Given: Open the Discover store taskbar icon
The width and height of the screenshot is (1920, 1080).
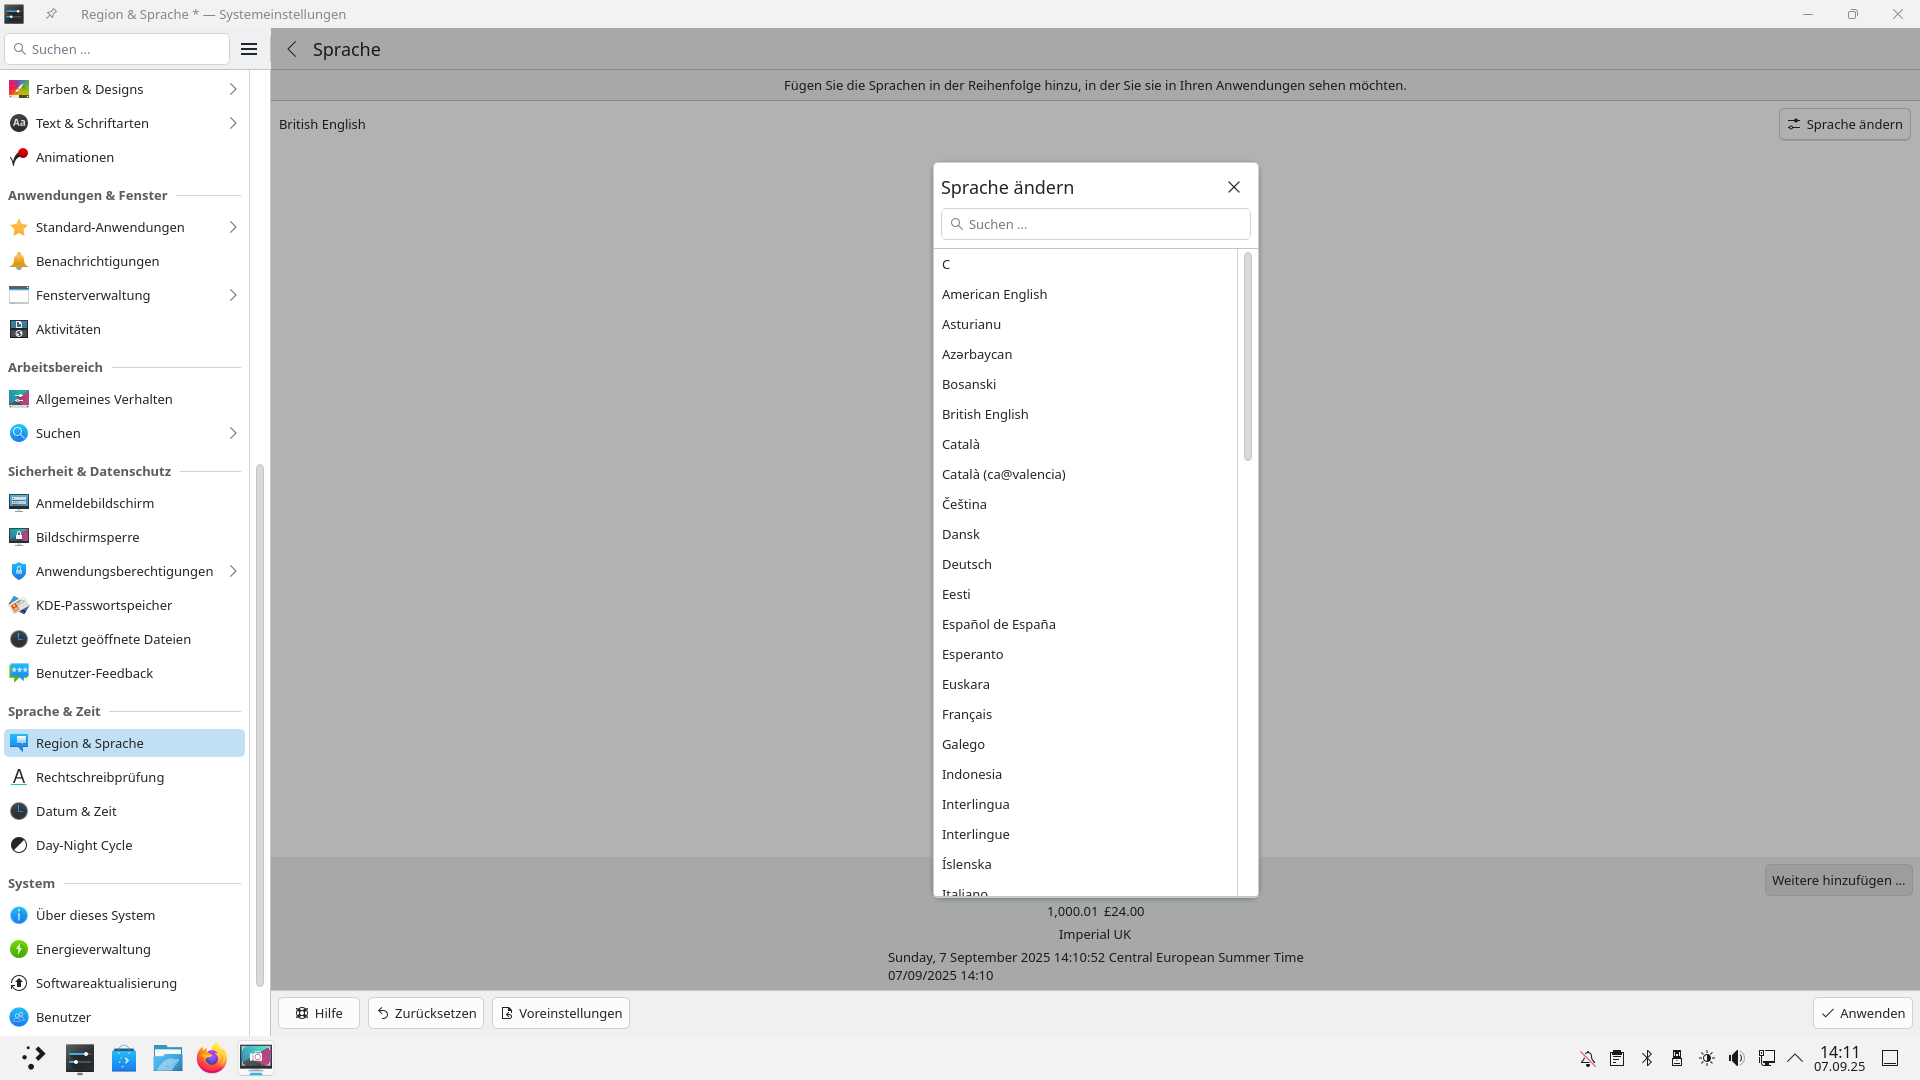Looking at the screenshot, I should [123, 1058].
